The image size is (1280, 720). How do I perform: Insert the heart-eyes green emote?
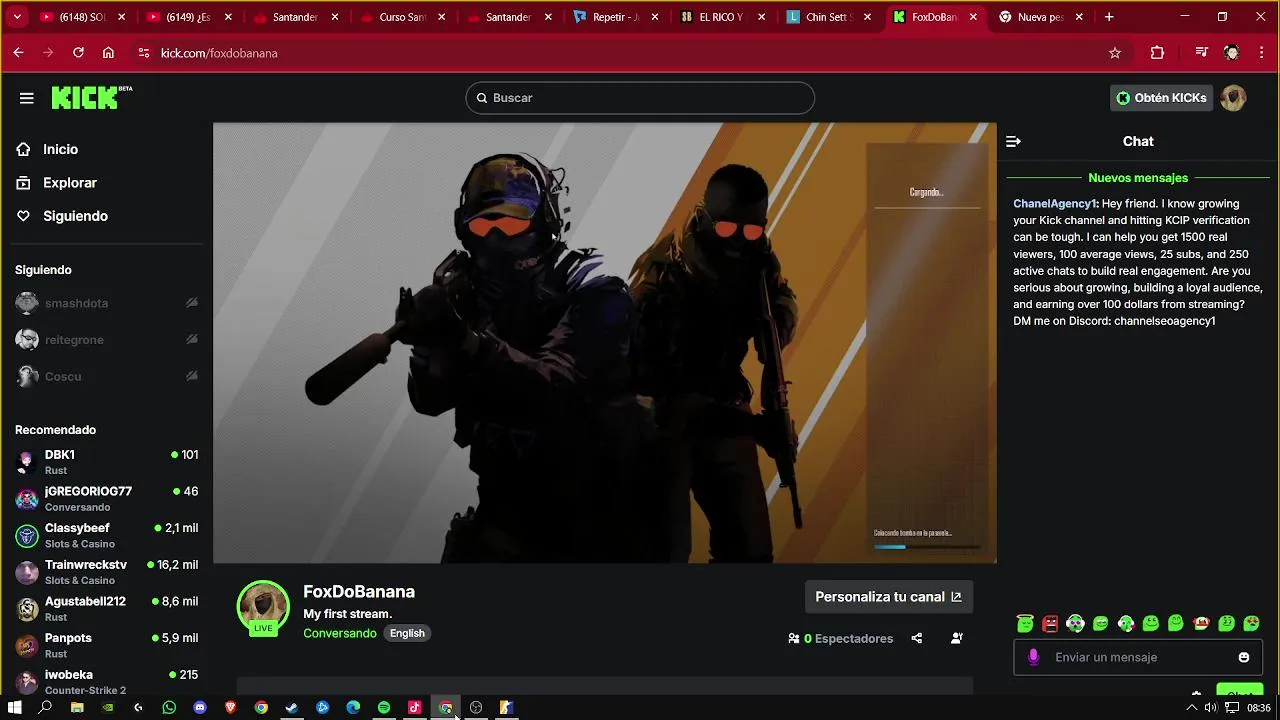click(1251, 623)
